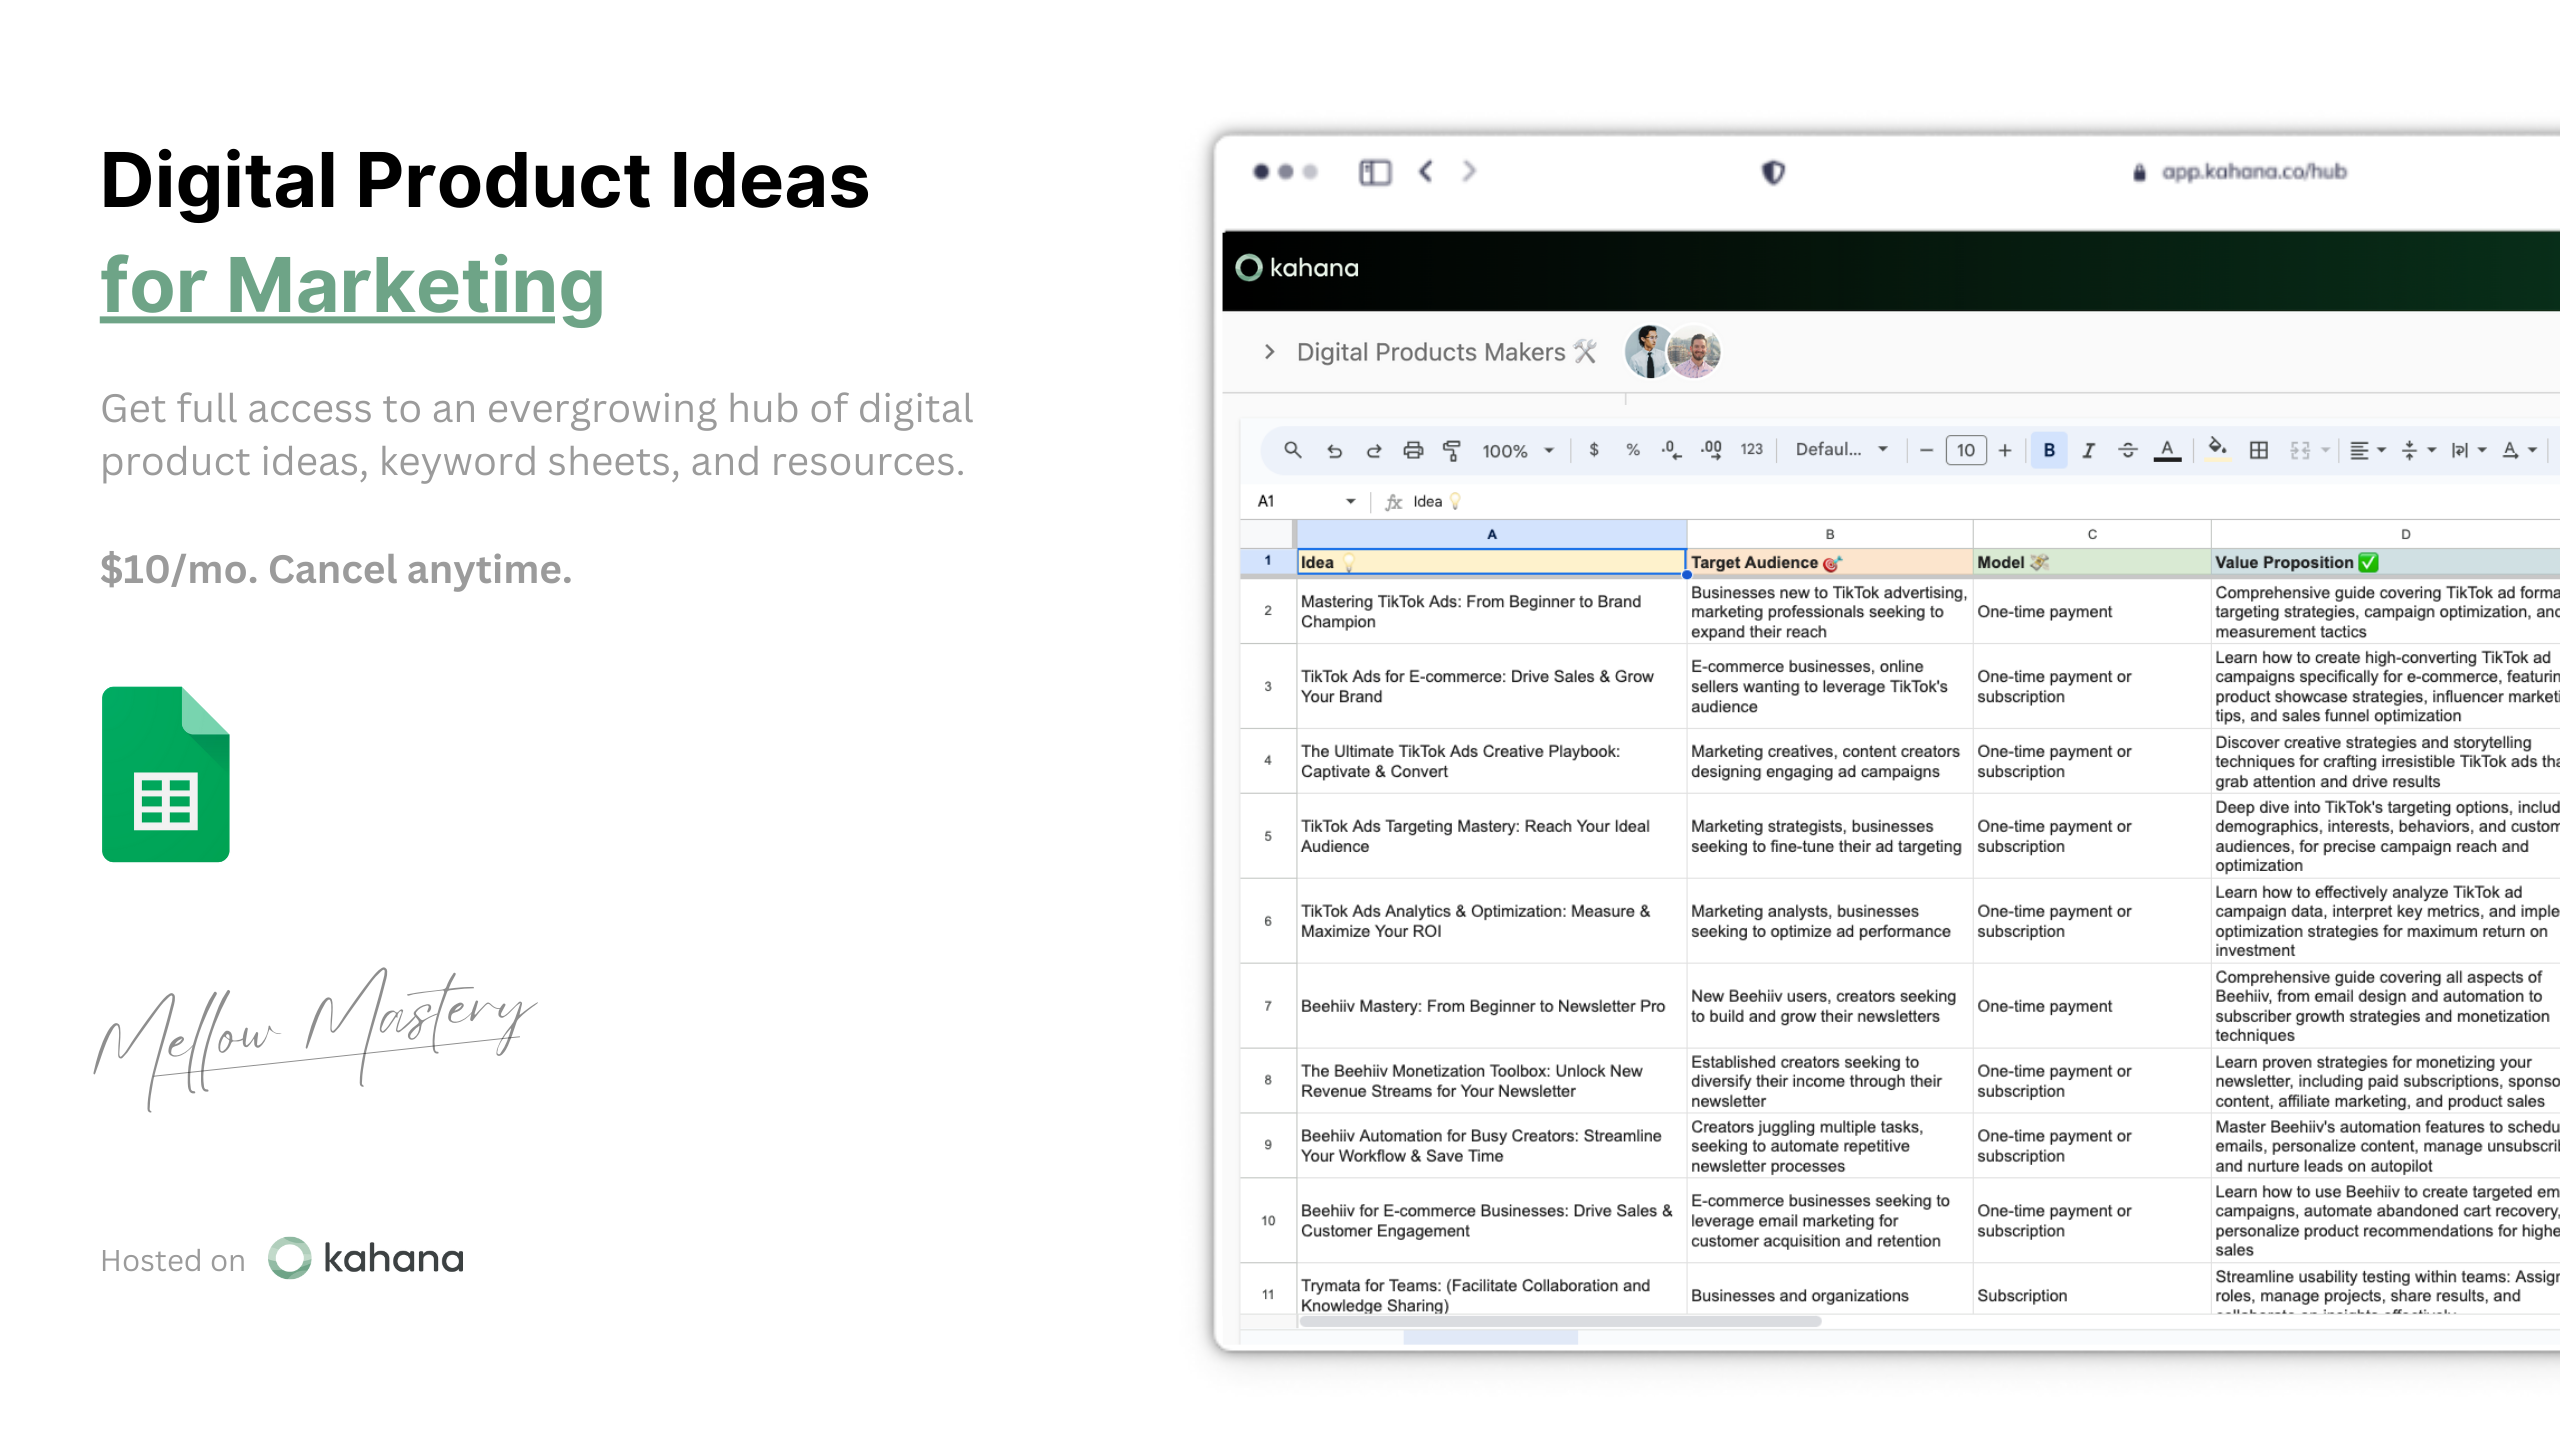The width and height of the screenshot is (2560, 1440).
Task: Toggle the browser sidebar panel icon
Action: pos(1375,172)
